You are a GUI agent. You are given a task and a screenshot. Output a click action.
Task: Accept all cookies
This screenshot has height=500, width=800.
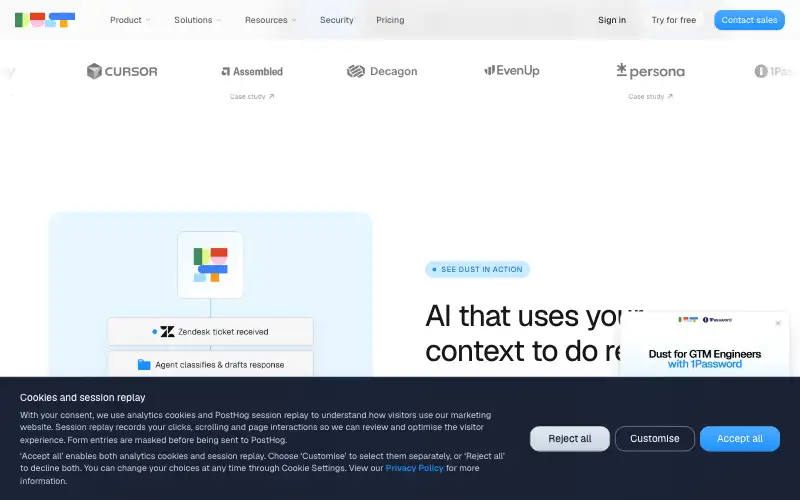click(x=740, y=439)
